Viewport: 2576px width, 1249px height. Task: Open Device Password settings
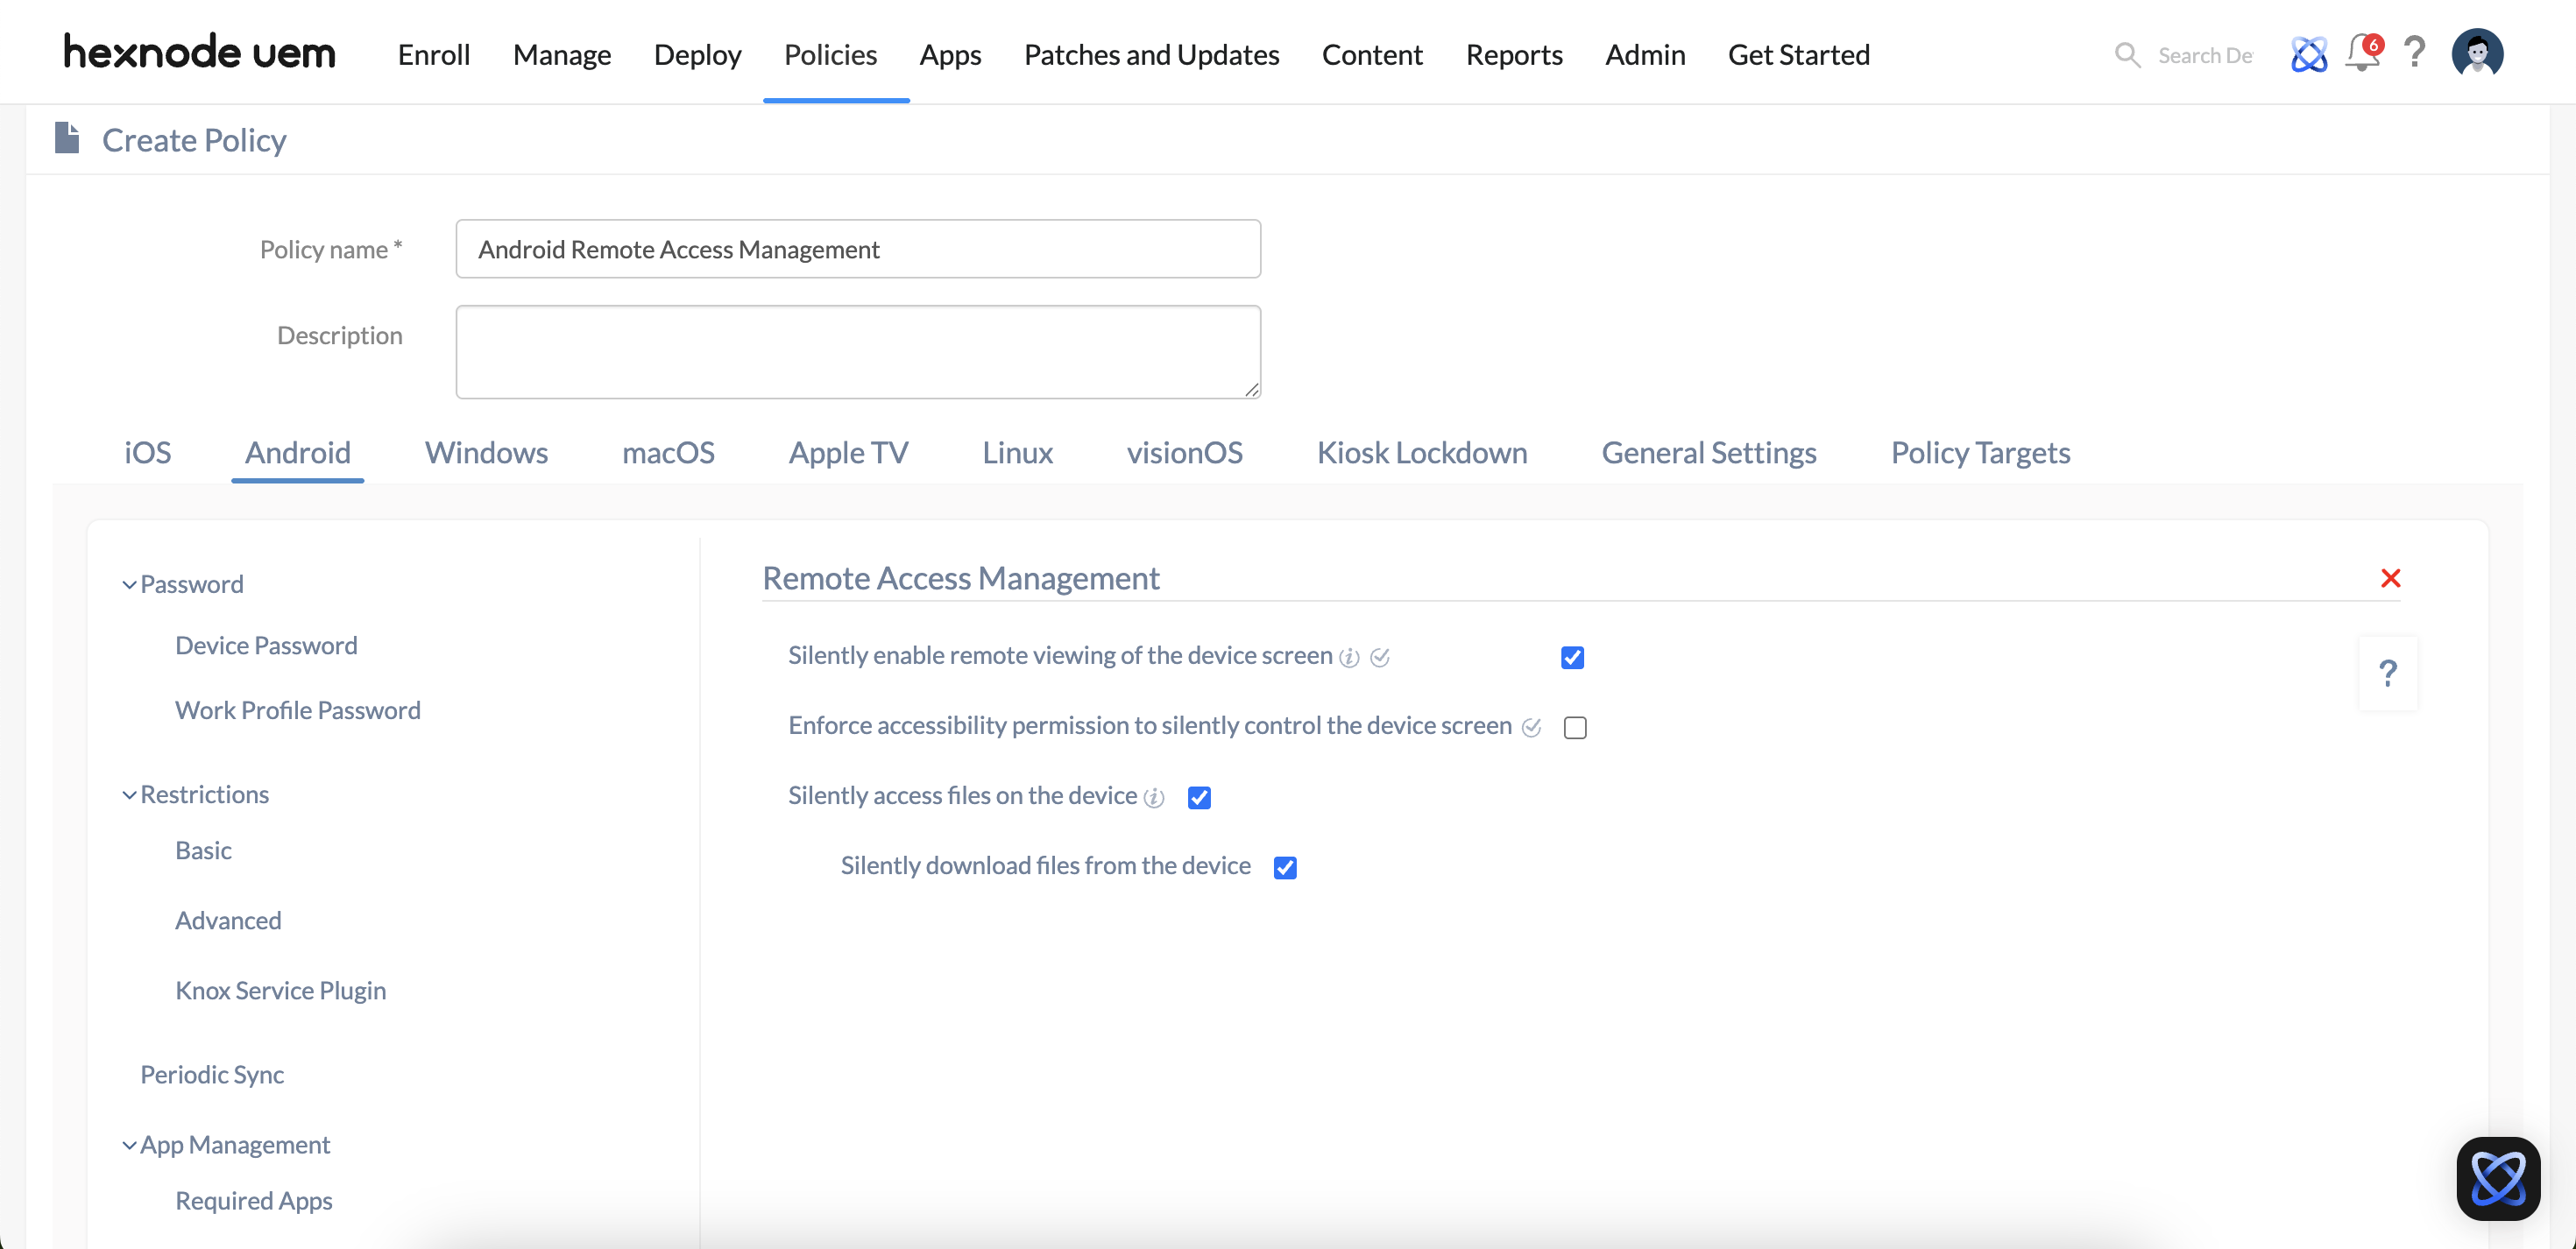pos(266,645)
